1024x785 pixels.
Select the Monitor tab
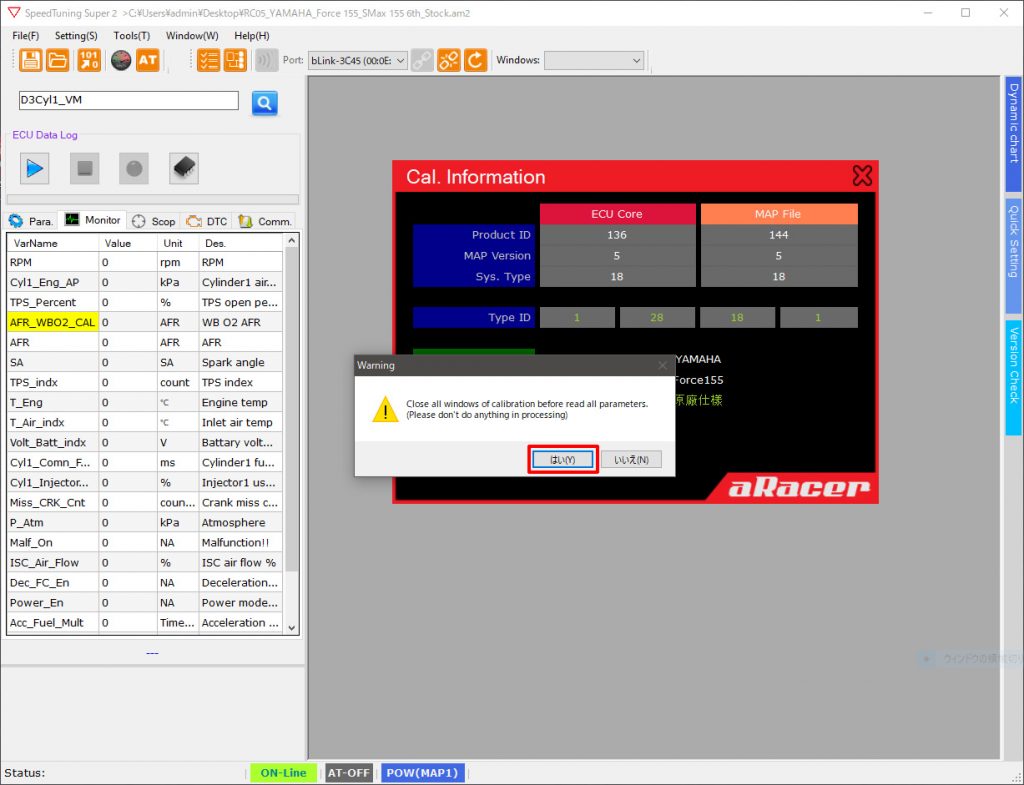click(x=93, y=220)
